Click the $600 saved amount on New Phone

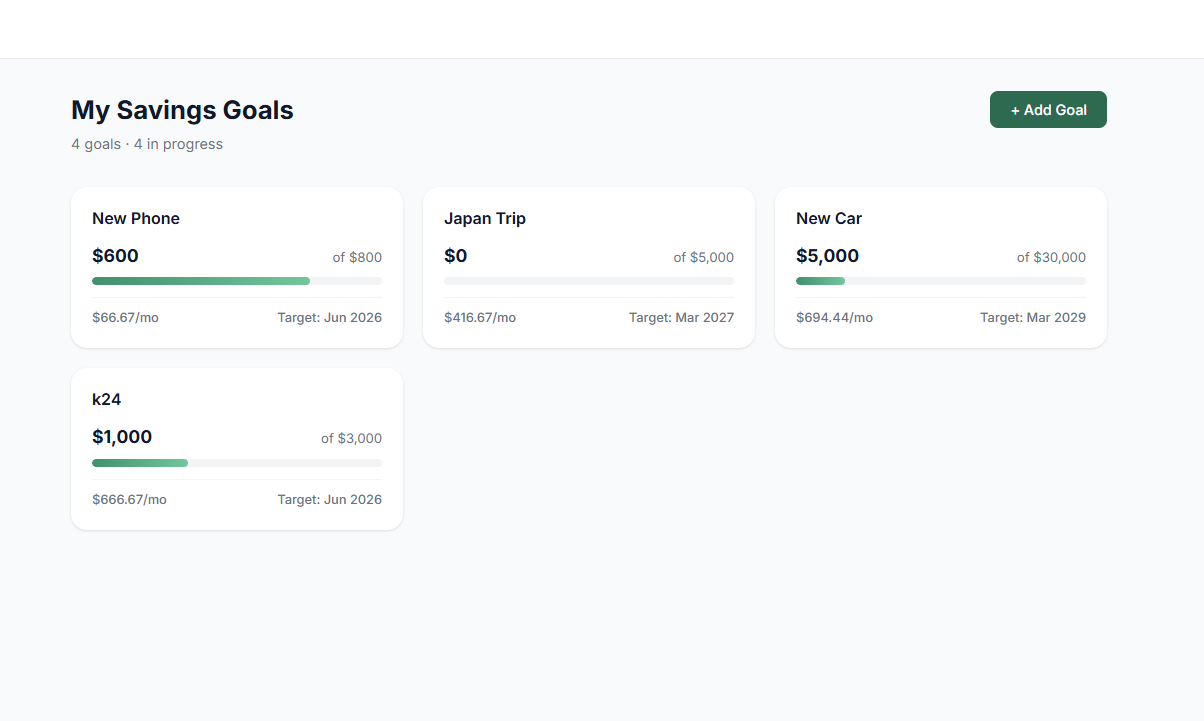tap(115, 255)
